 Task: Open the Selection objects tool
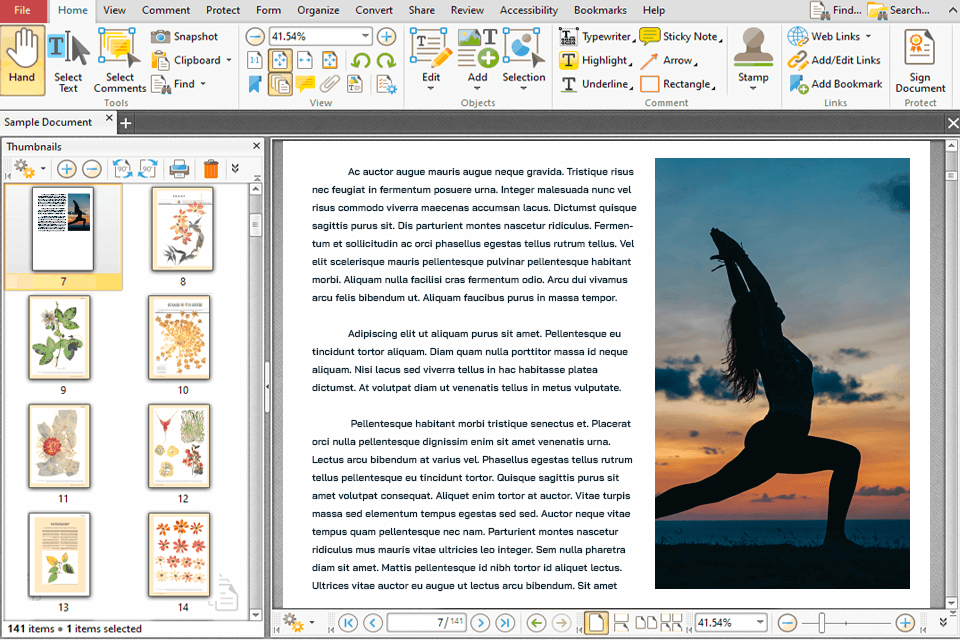click(x=523, y=60)
